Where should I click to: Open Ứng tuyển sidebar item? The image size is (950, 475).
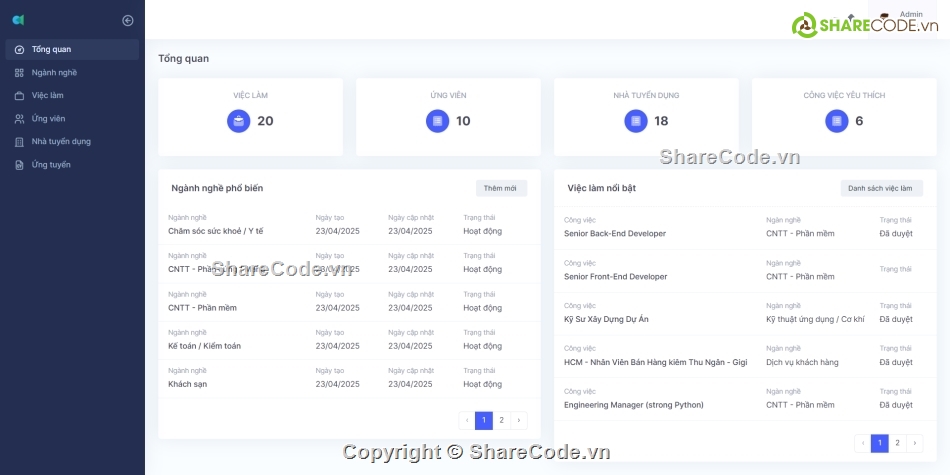[x=72, y=165]
